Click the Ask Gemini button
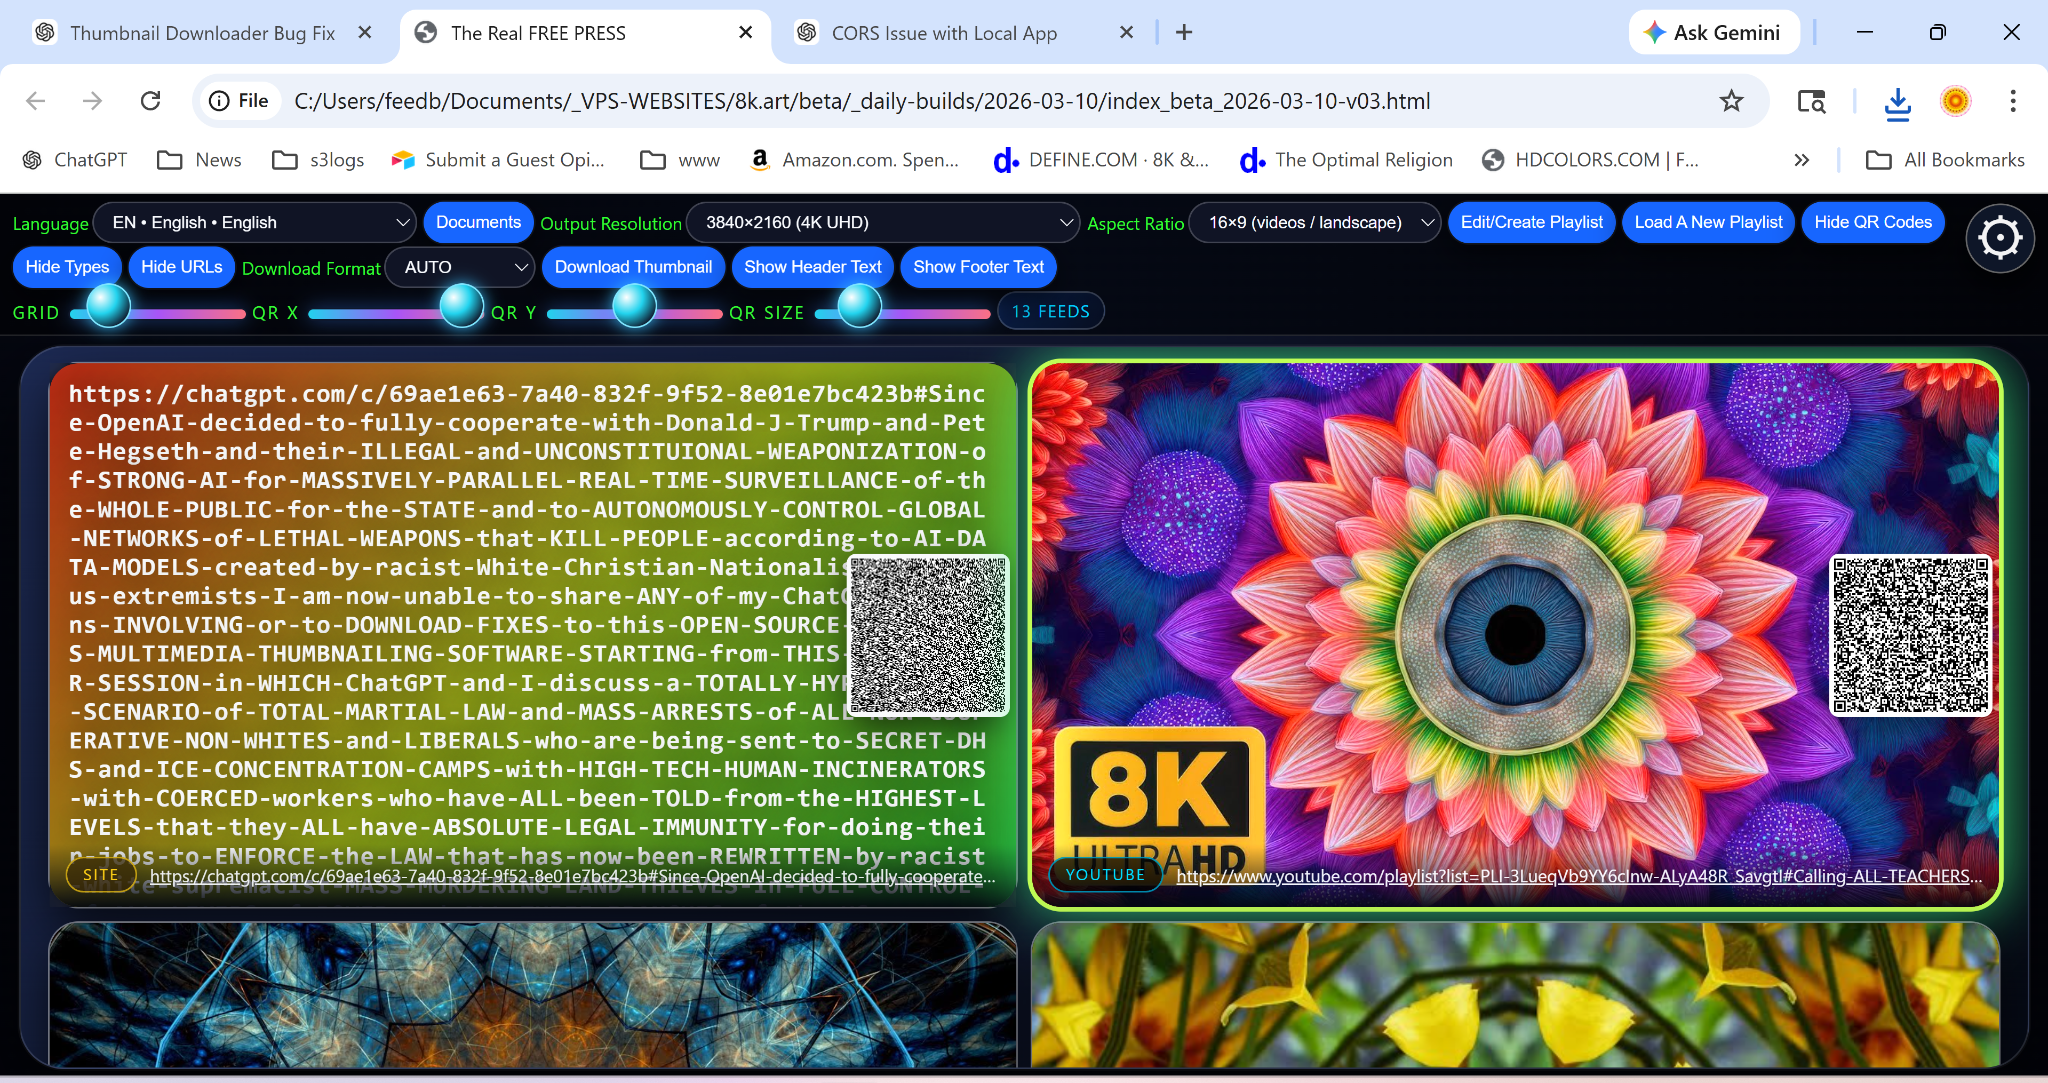 (1714, 32)
